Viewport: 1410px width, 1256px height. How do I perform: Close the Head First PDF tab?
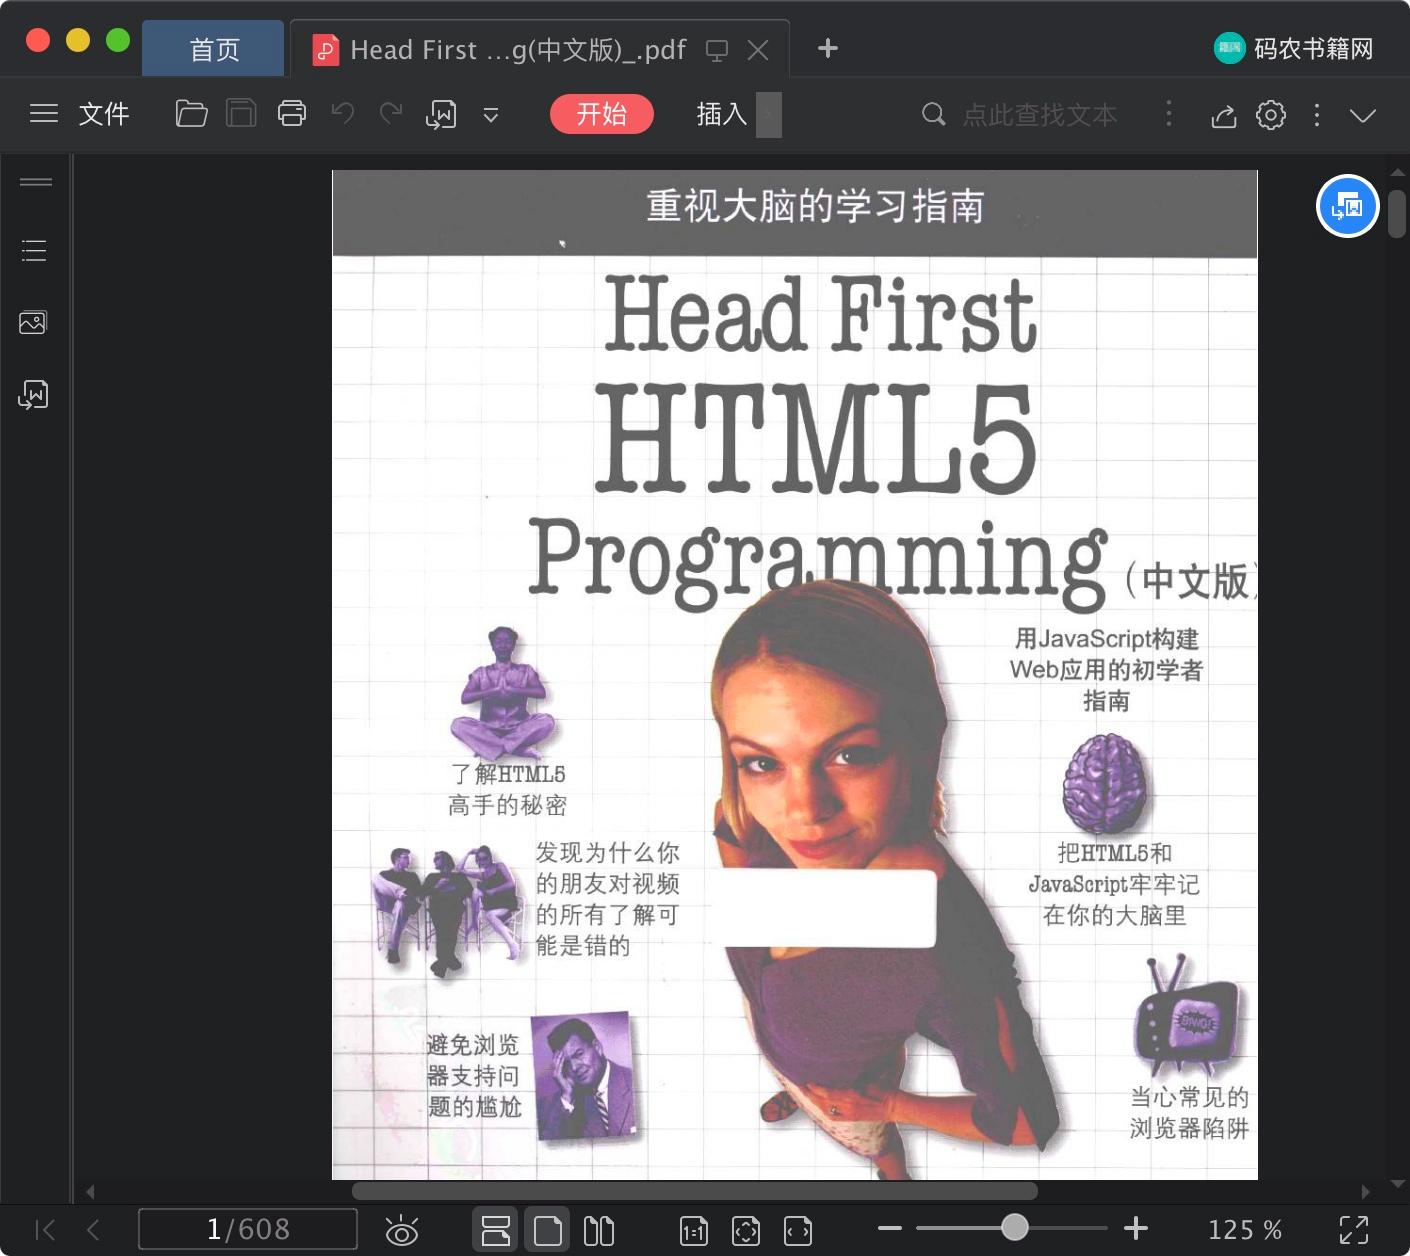[x=759, y=50]
